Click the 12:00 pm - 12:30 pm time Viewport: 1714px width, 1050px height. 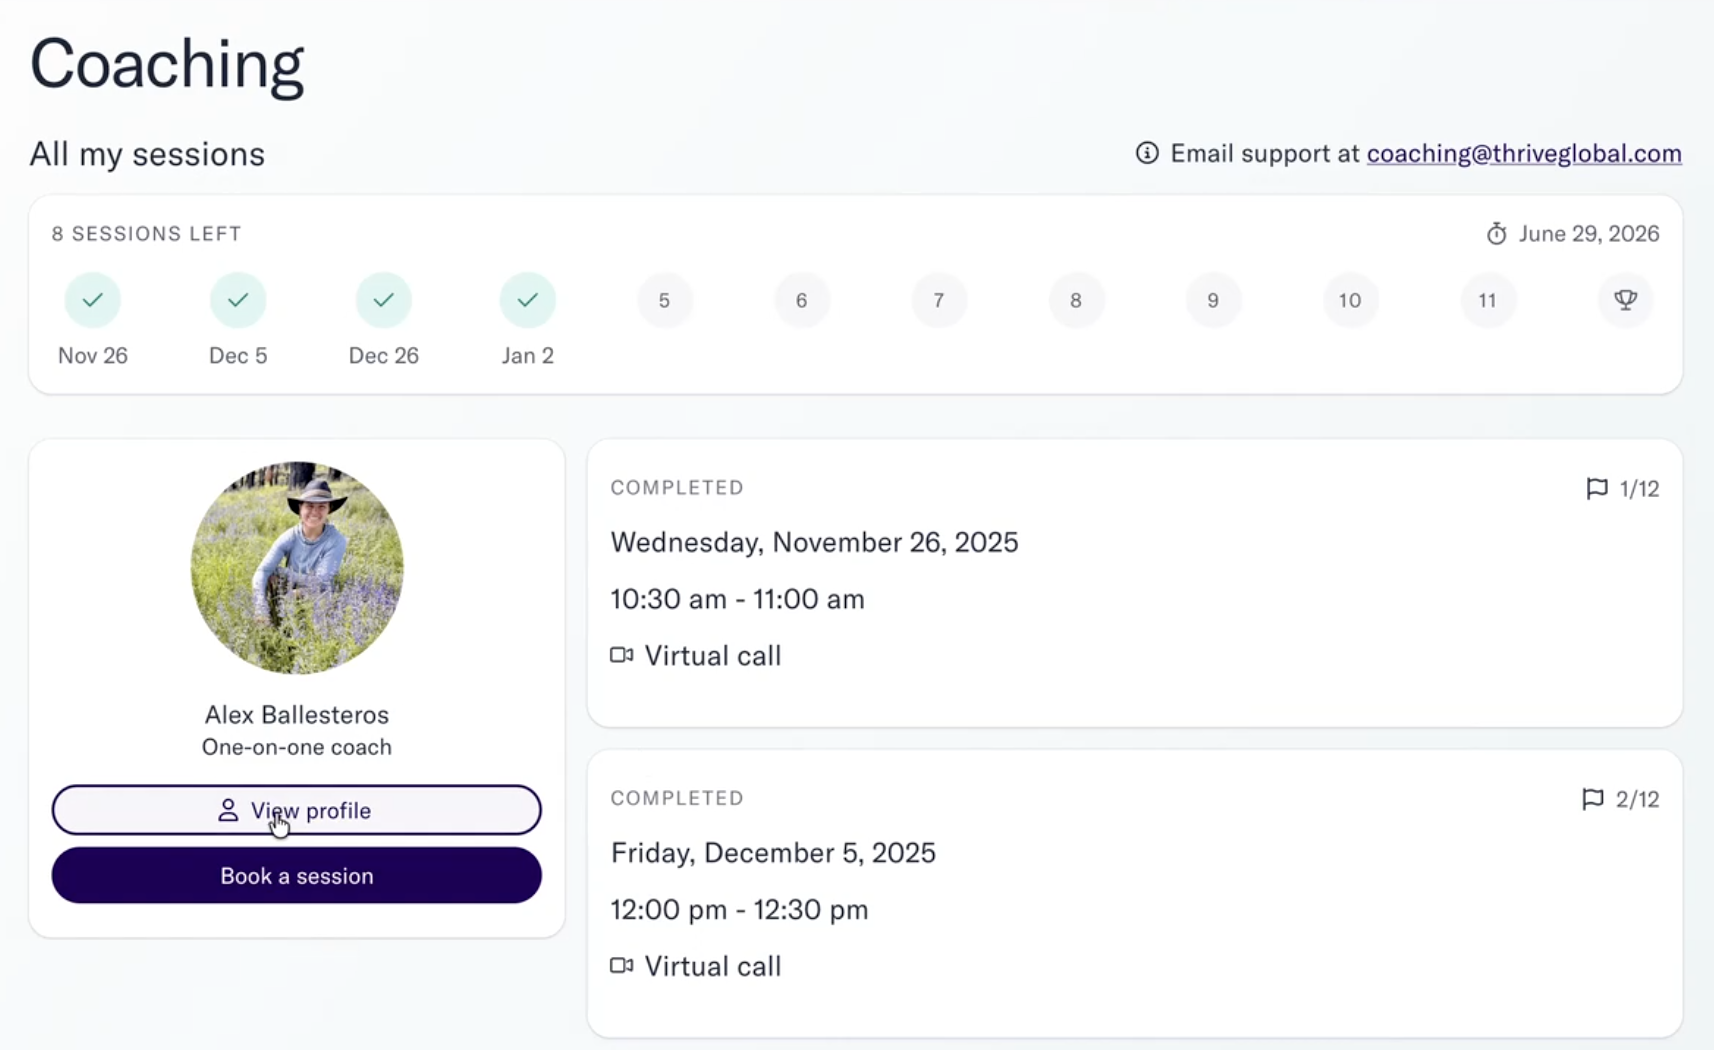(x=740, y=910)
